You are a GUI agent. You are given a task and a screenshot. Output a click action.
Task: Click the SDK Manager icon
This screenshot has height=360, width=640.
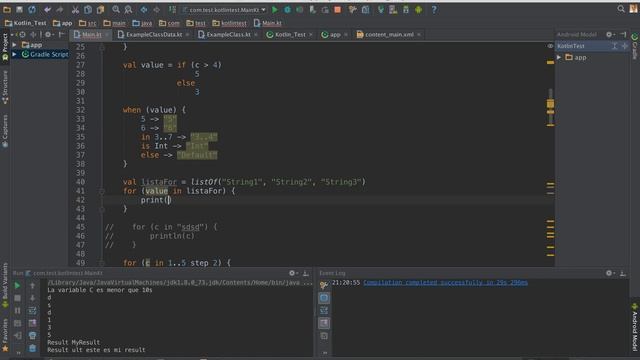click(406, 9)
